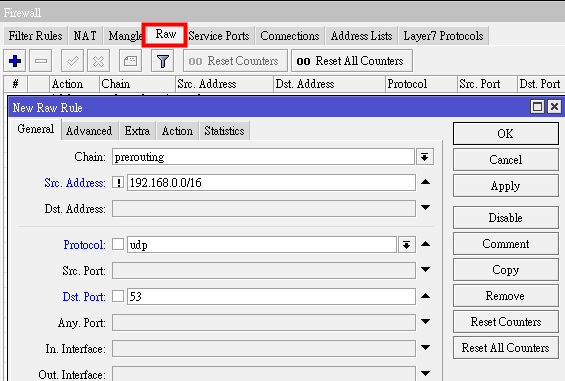The width and height of the screenshot is (565, 381).
Task: Click the remove (minus) toolbar icon
Action: tap(41, 61)
